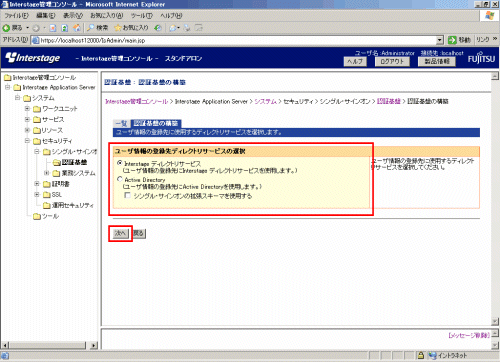Click the メッセージ削除 link
Image resolution: width=500 pixels, height=362 pixels.
(468, 335)
